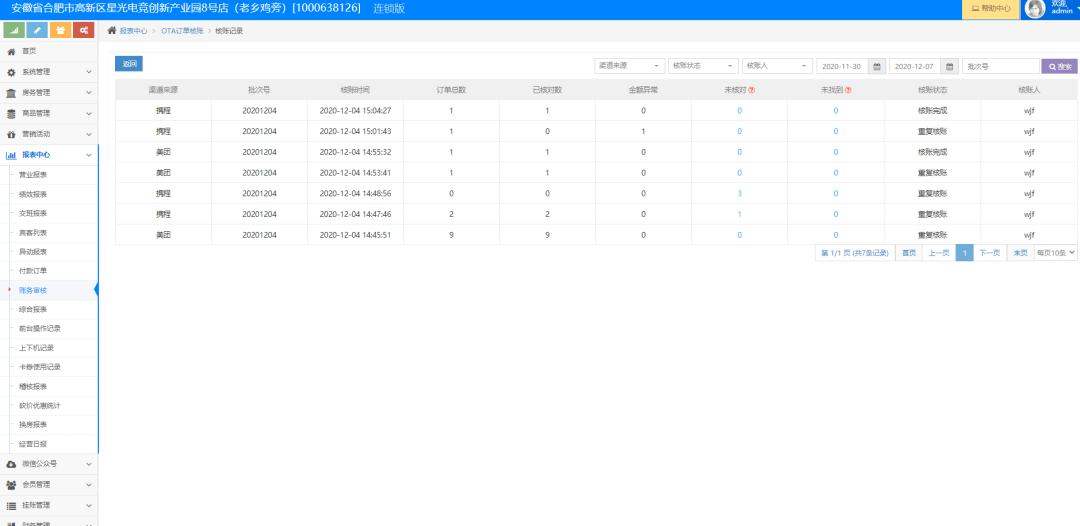Open calendar picker for end date 2020-12-07

950,66
